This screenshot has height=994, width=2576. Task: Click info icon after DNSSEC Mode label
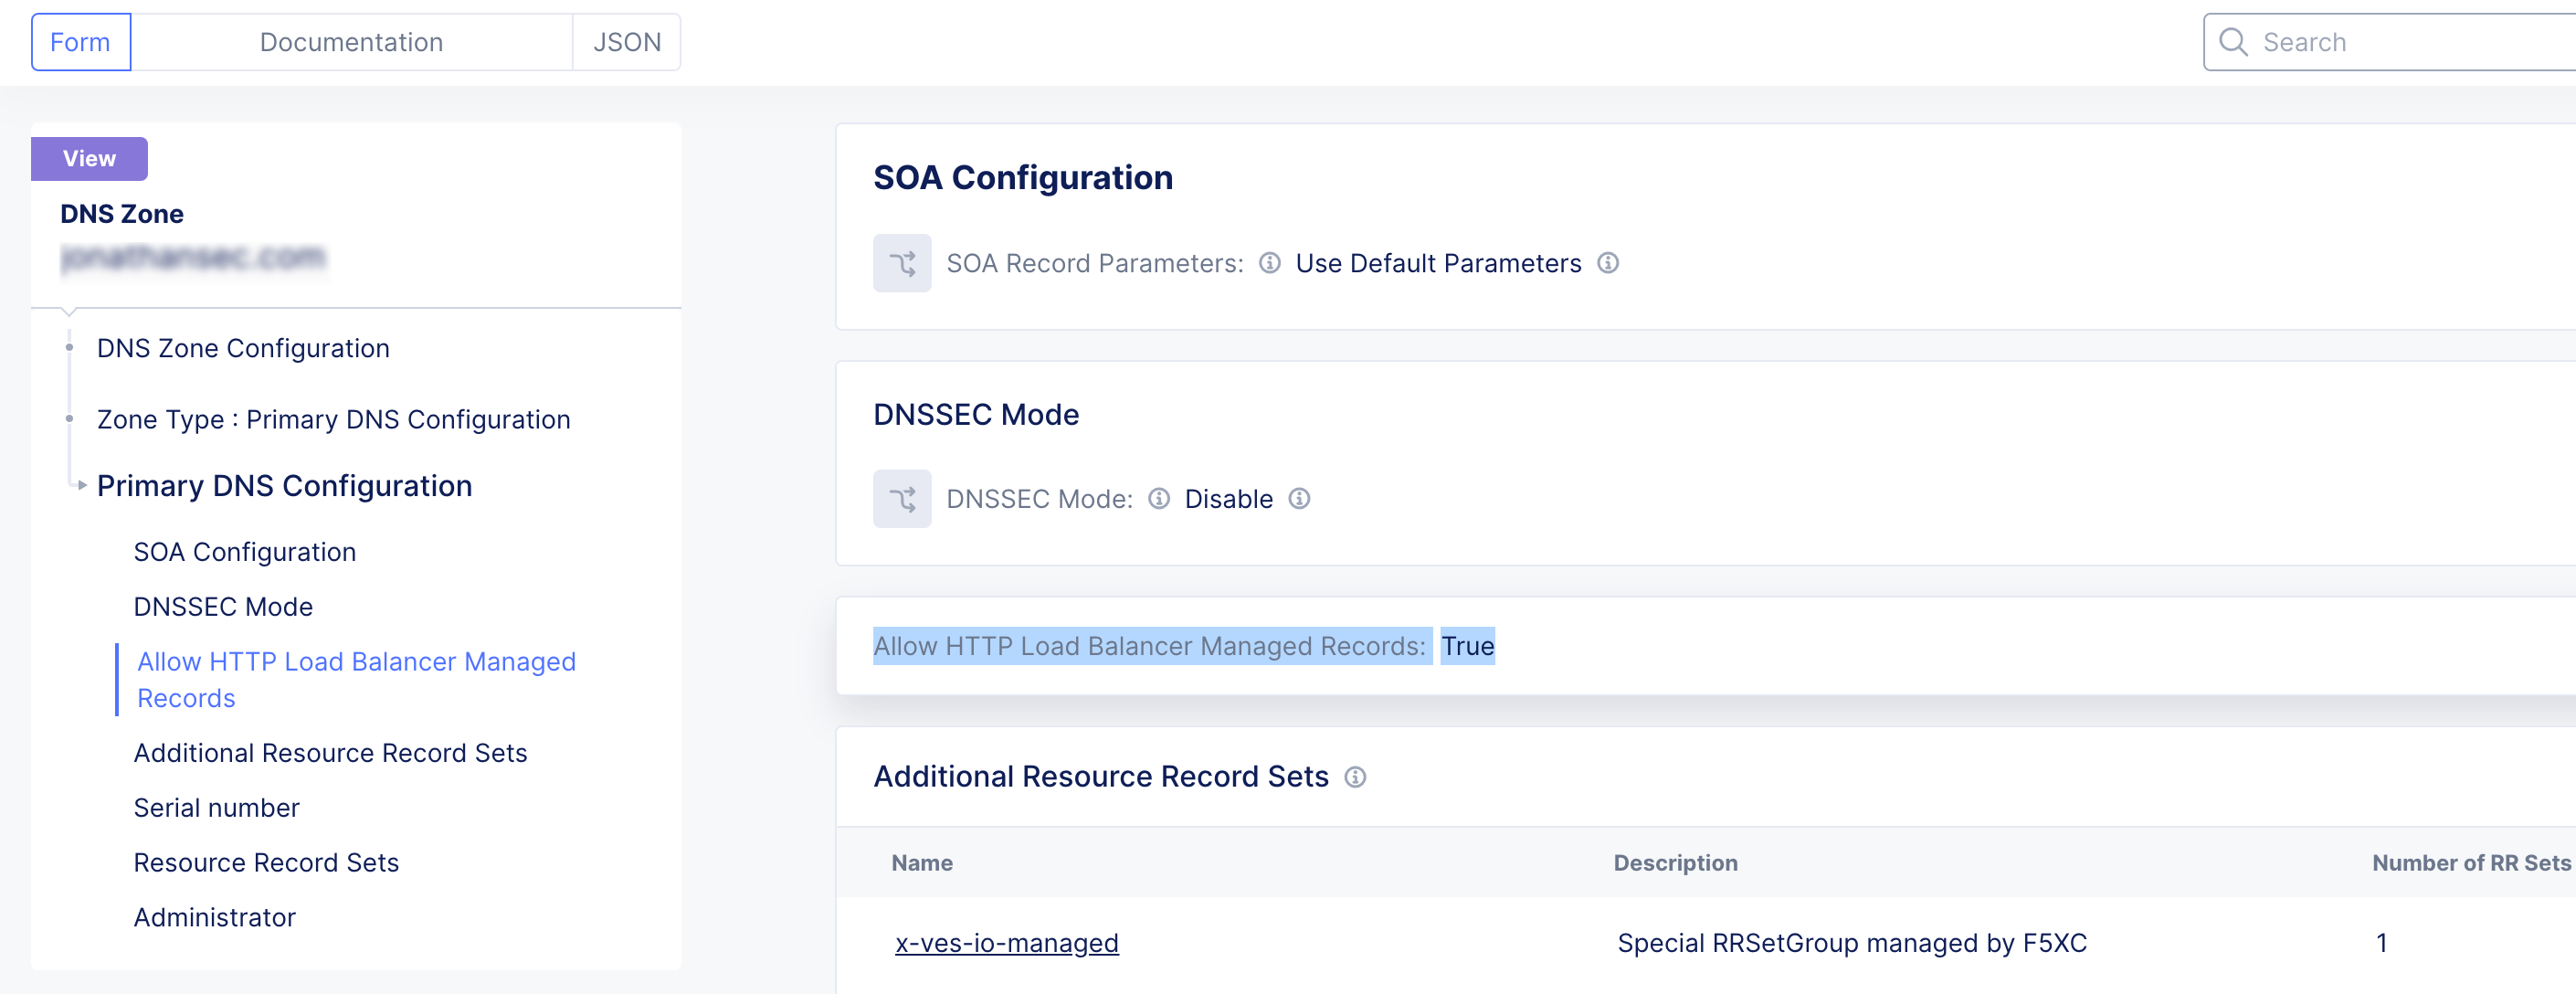(1158, 499)
